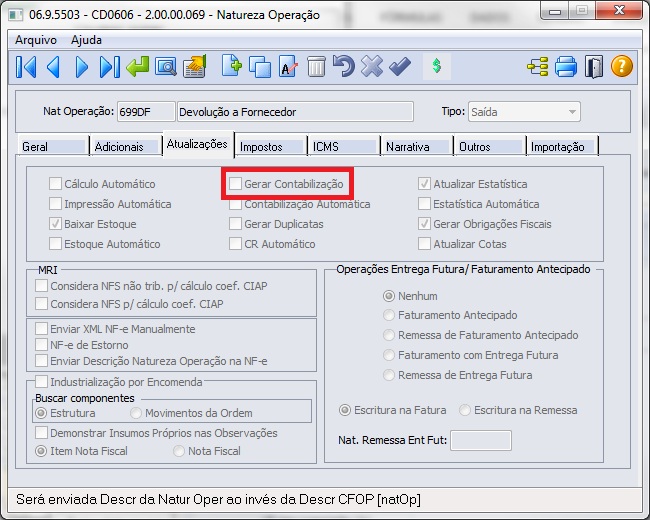The image size is (650, 520).
Task: Check Enviar Descrição Natureza Operação na NF-e
Action: (41, 361)
